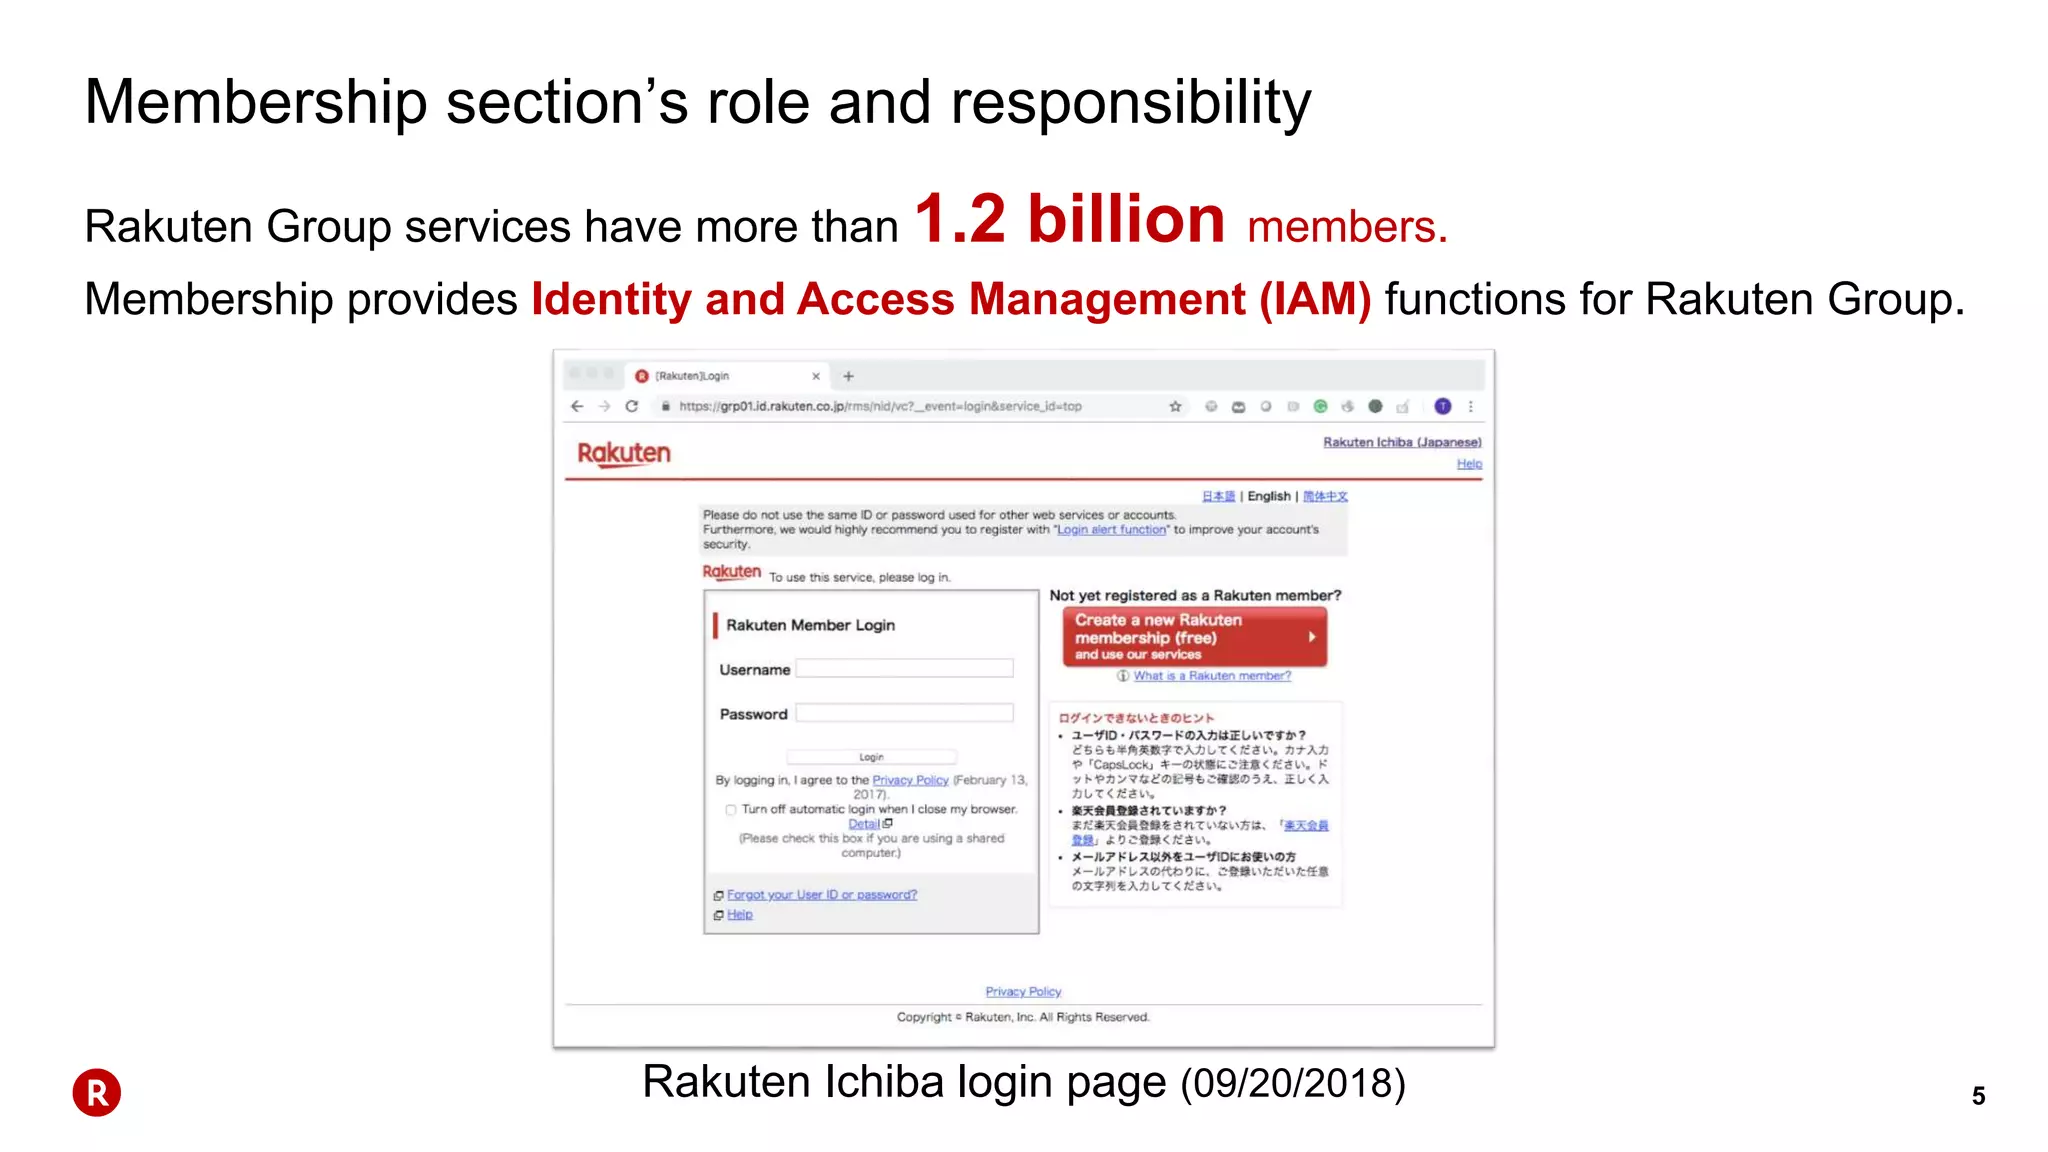Bookmark the page with the star icon

click(1175, 406)
